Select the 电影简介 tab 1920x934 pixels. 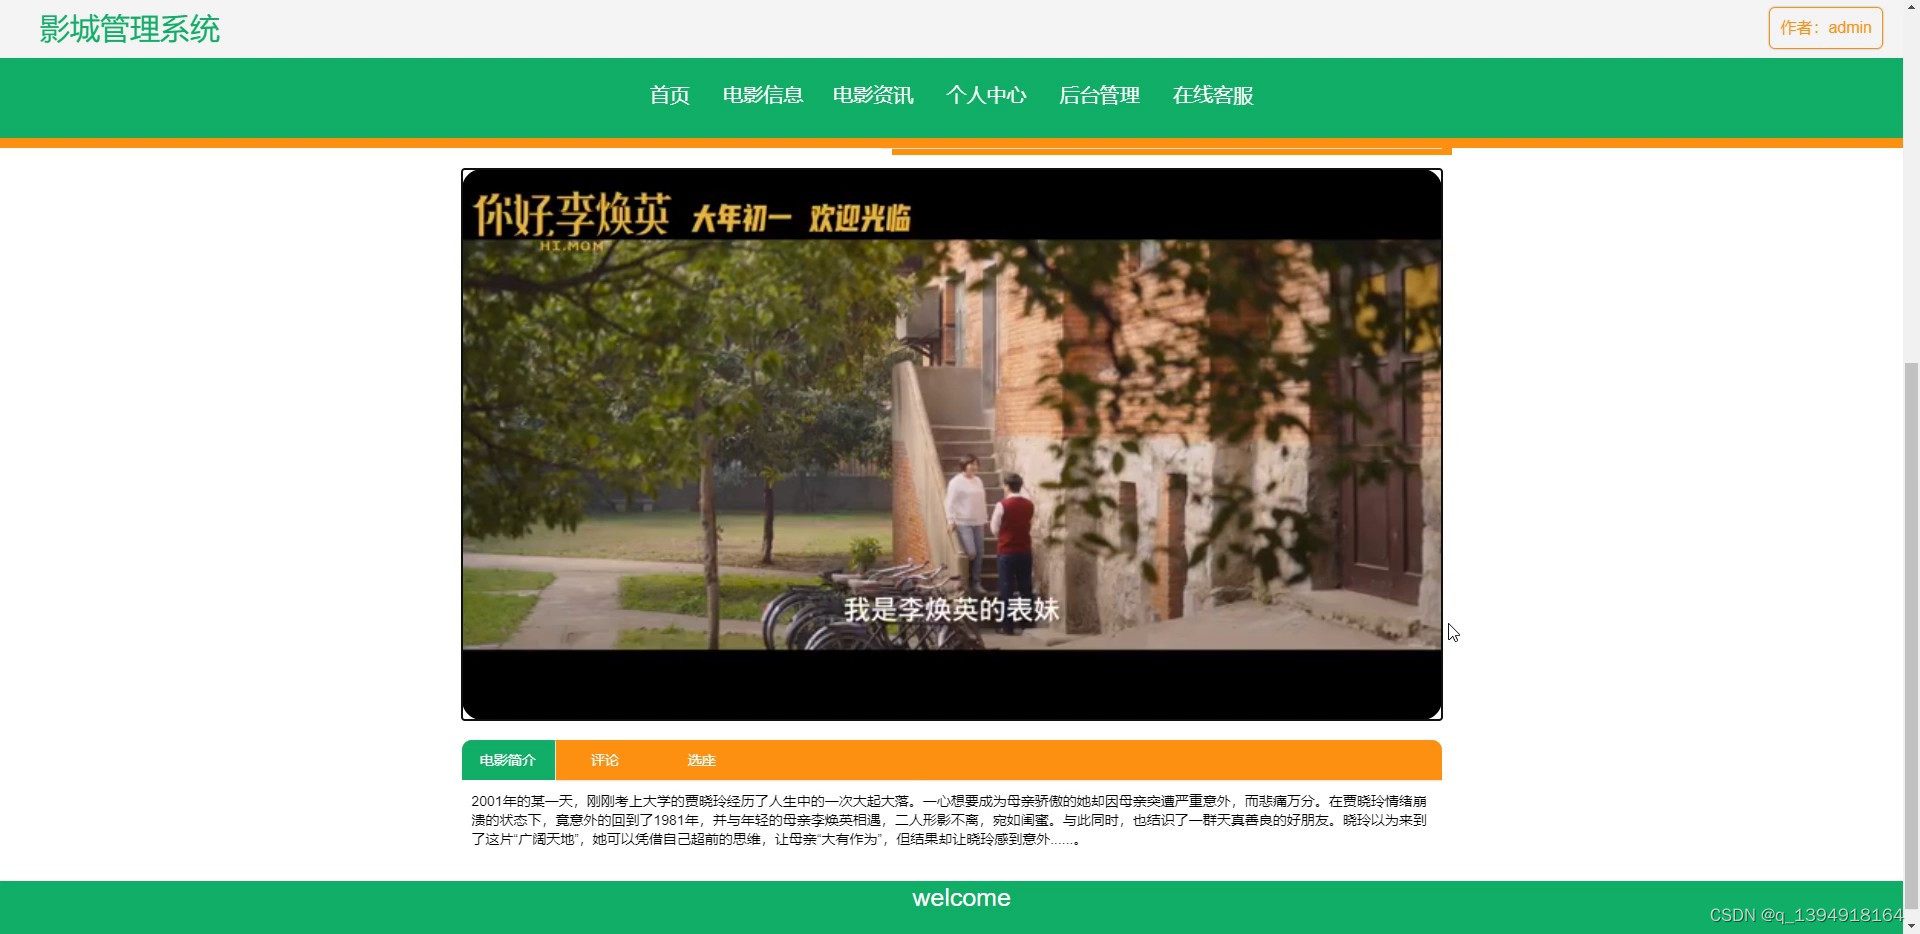[x=508, y=760]
